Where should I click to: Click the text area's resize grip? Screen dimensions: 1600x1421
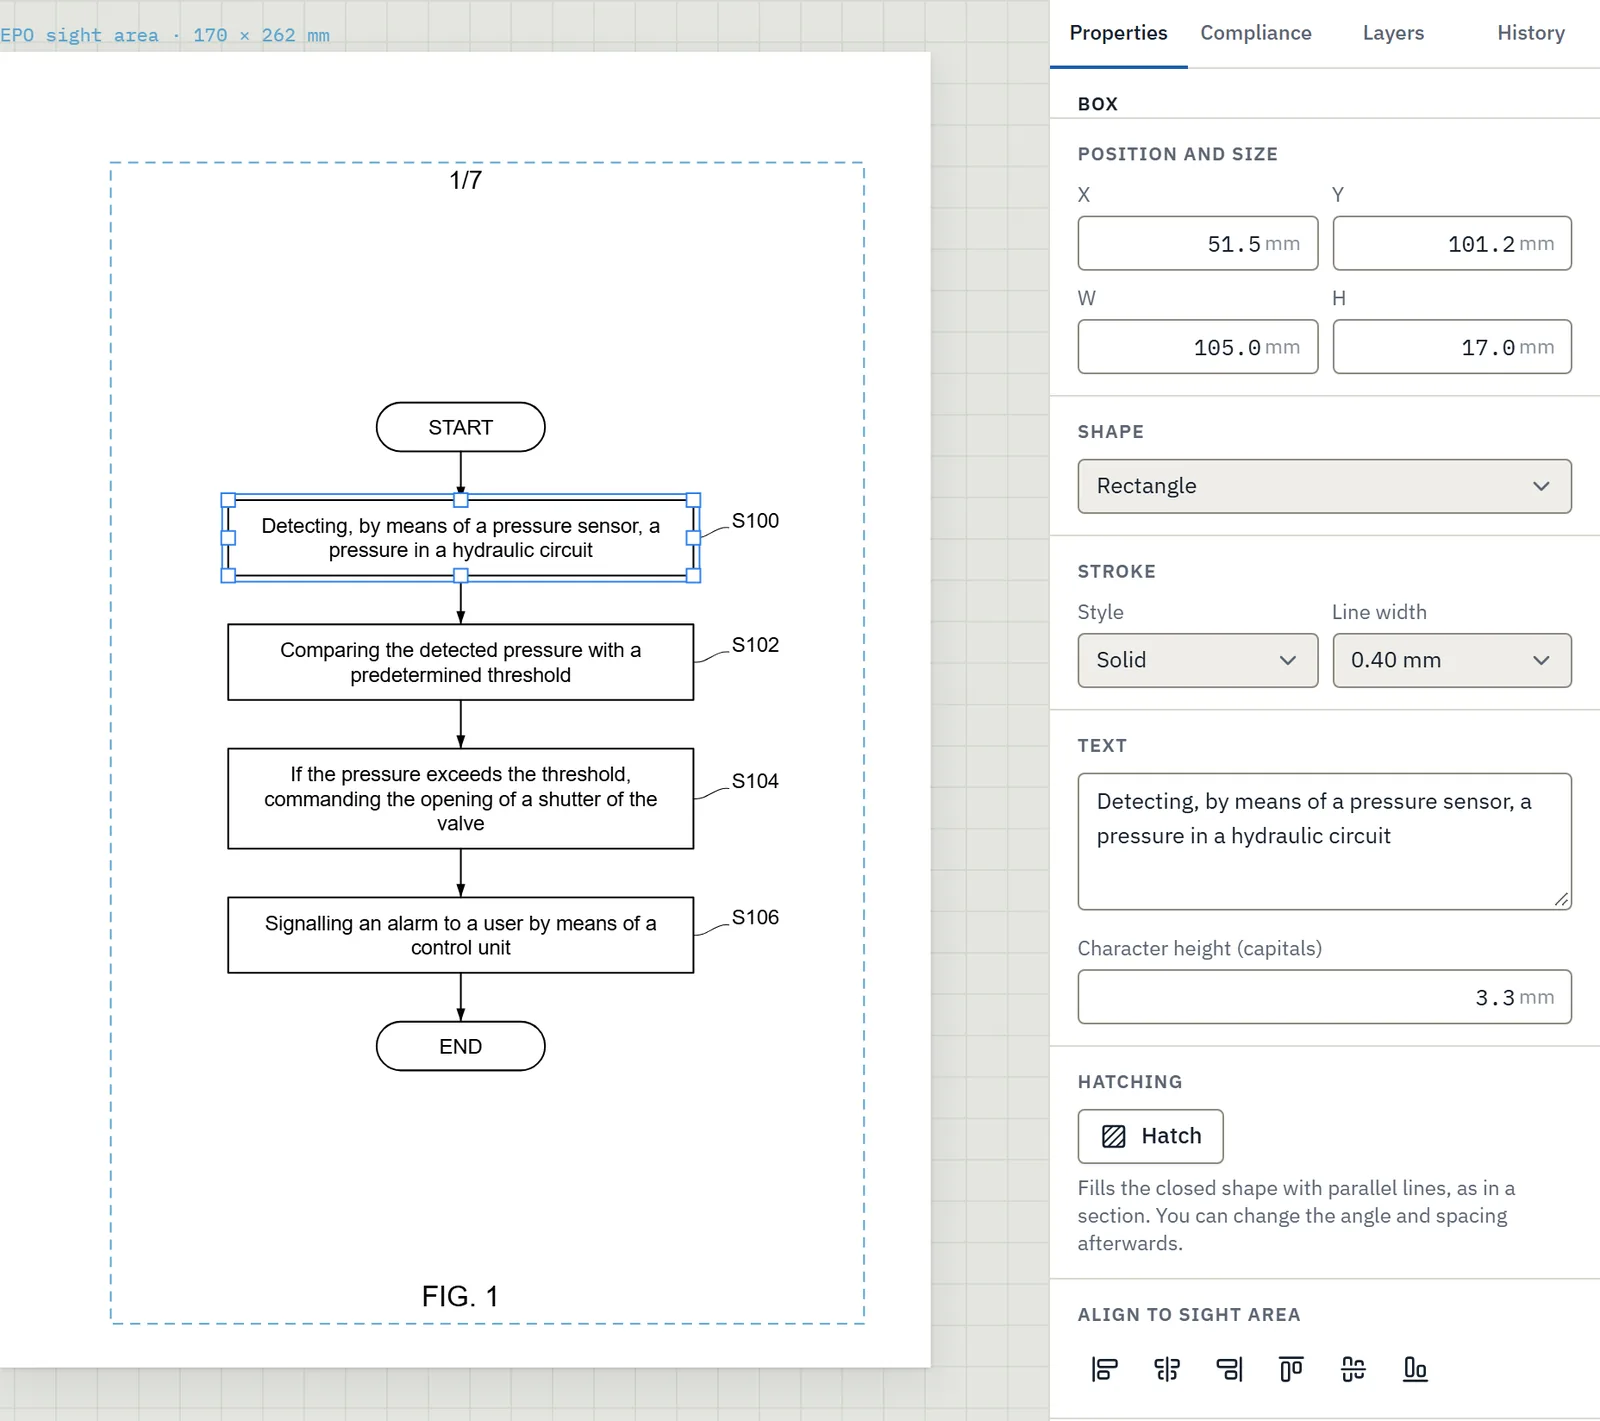[1561, 899]
